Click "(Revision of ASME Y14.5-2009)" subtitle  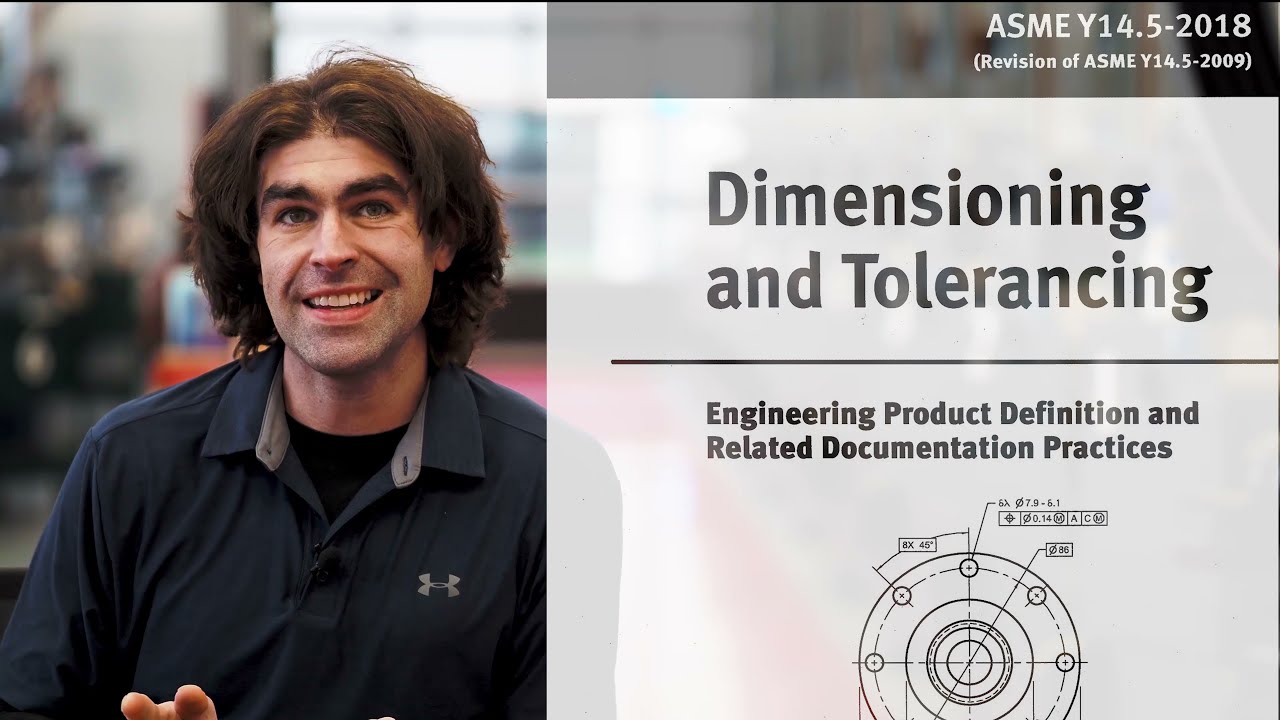pyautogui.click(x=1112, y=61)
